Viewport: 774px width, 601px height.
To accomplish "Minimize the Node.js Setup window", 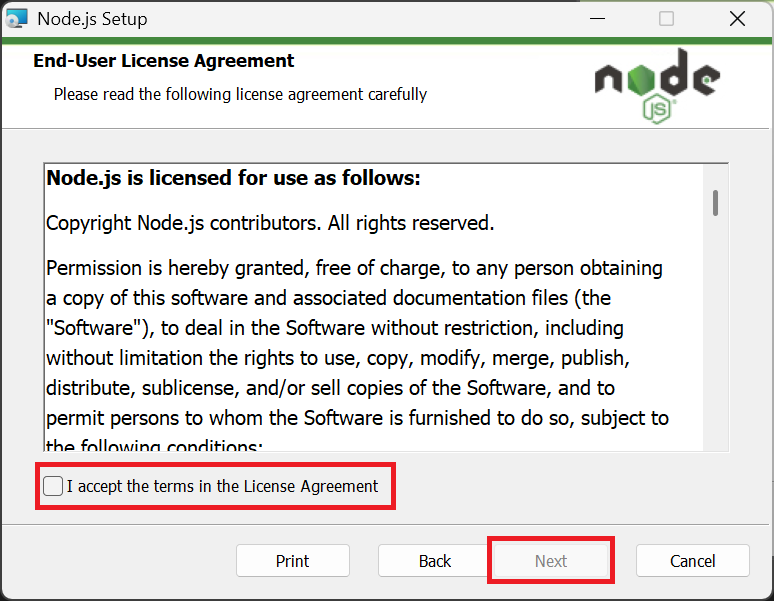I will point(596,18).
